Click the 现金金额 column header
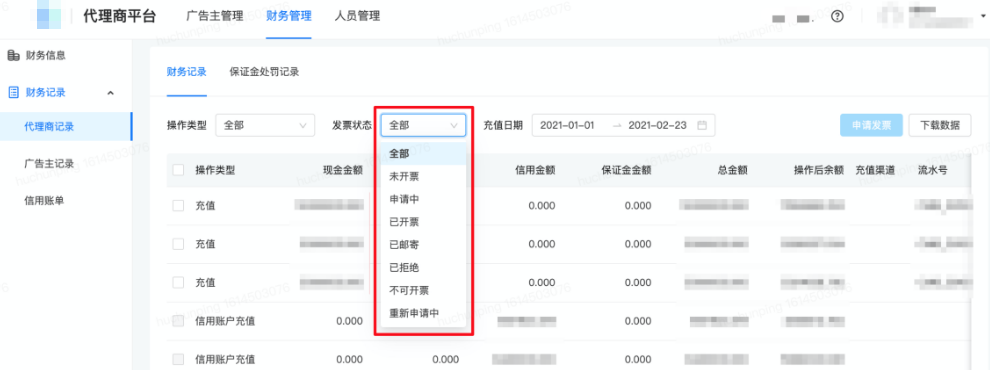 click(343, 170)
